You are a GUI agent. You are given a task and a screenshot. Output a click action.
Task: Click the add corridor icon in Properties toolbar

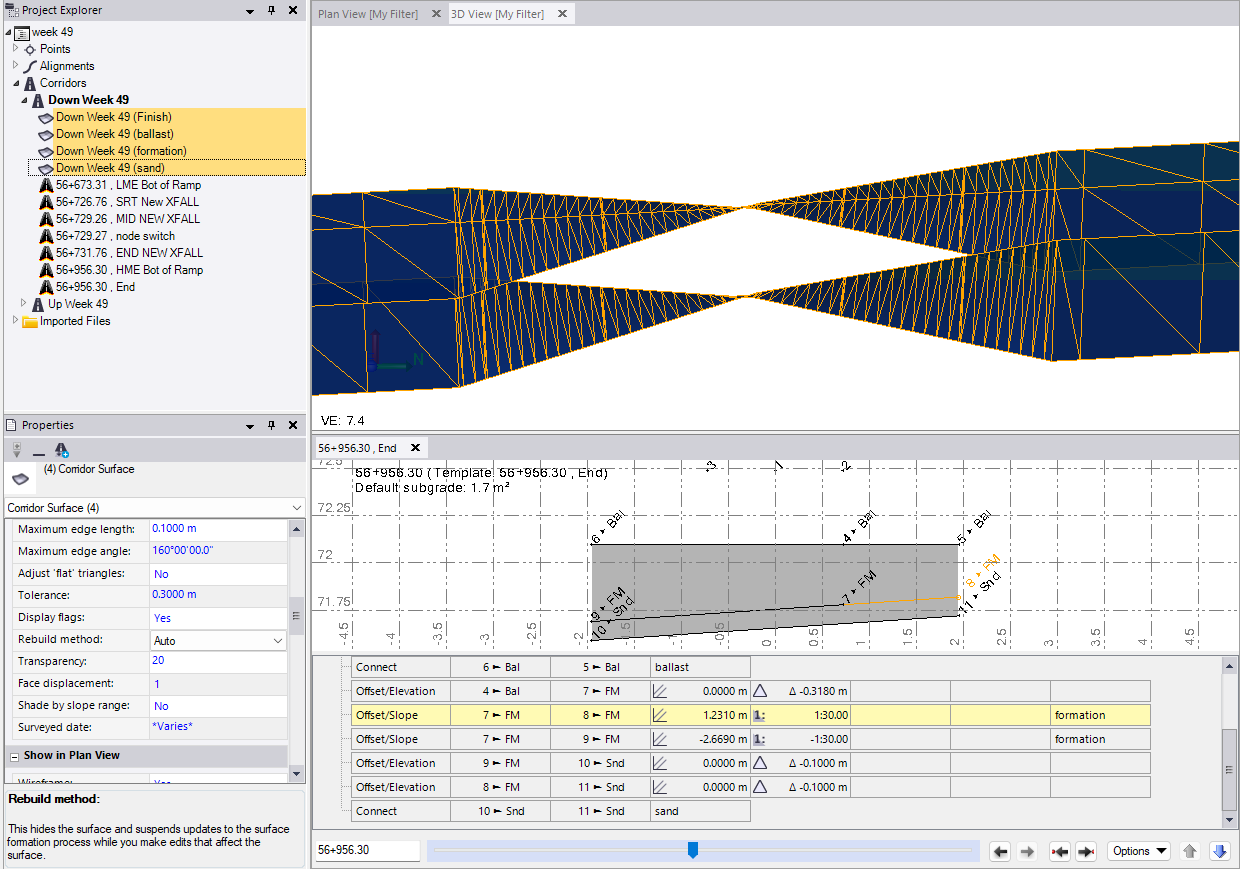tap(62, 450)
